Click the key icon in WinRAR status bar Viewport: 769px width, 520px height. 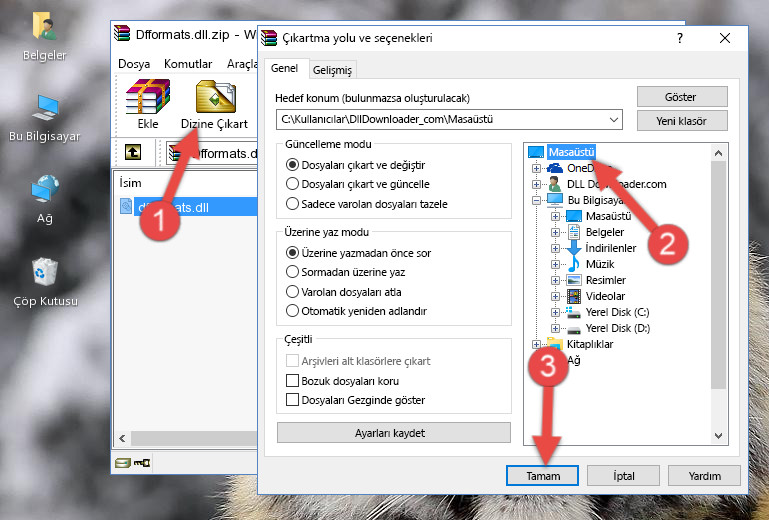pos(142,462)
